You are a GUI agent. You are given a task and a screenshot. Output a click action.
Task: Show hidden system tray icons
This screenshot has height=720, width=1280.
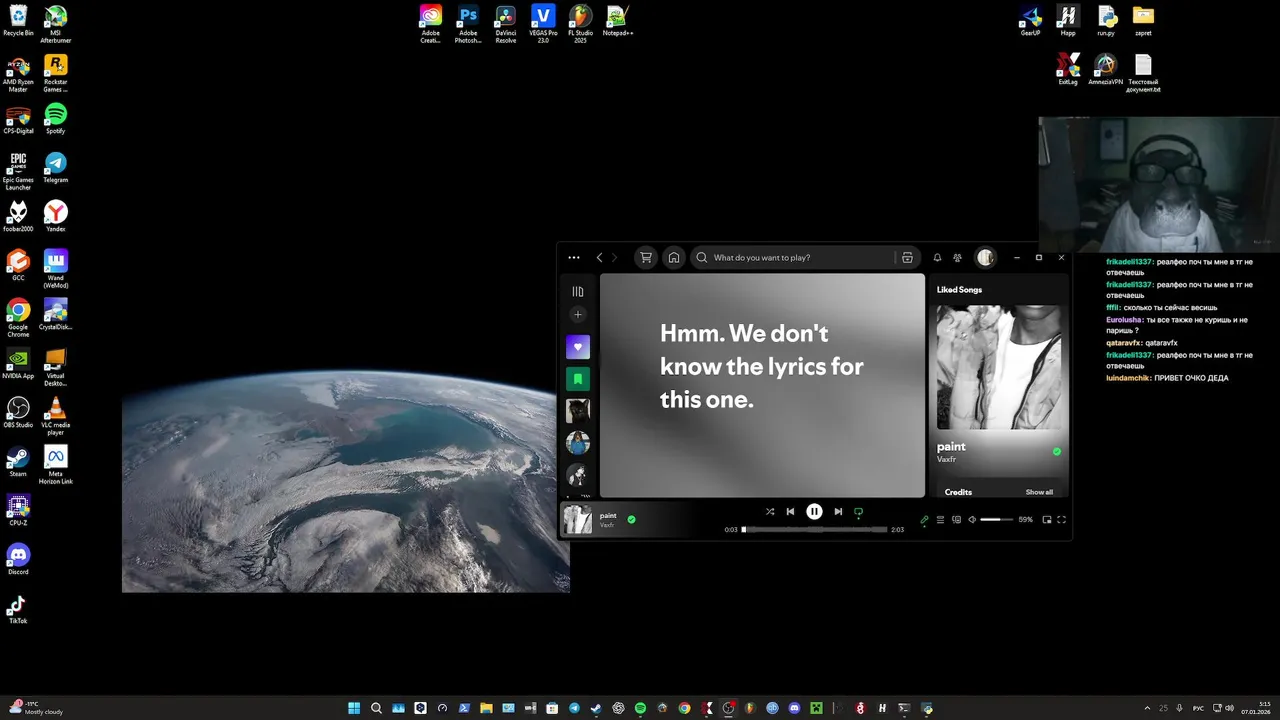(x=1147, y=708)
